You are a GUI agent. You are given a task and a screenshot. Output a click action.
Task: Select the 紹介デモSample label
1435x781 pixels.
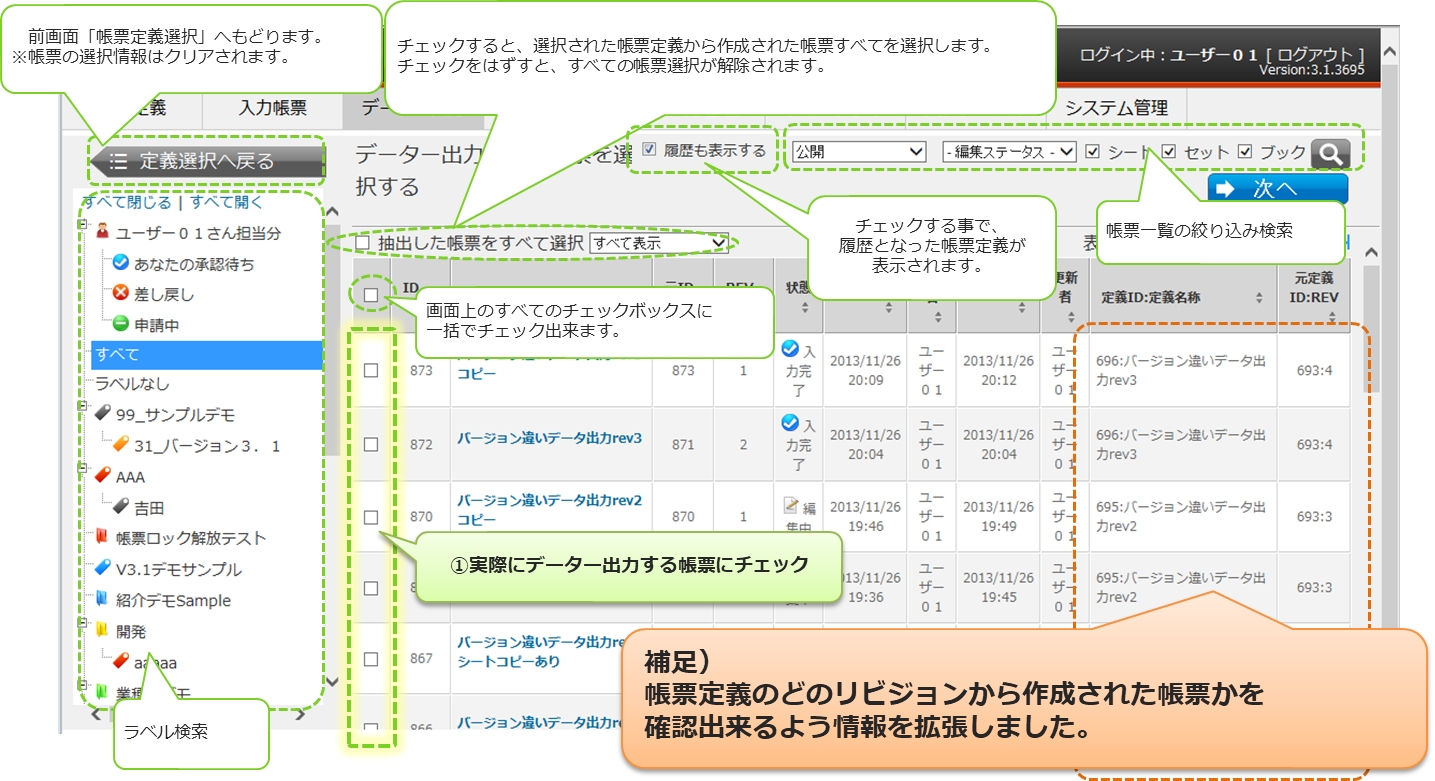click(x=173, y=601)
